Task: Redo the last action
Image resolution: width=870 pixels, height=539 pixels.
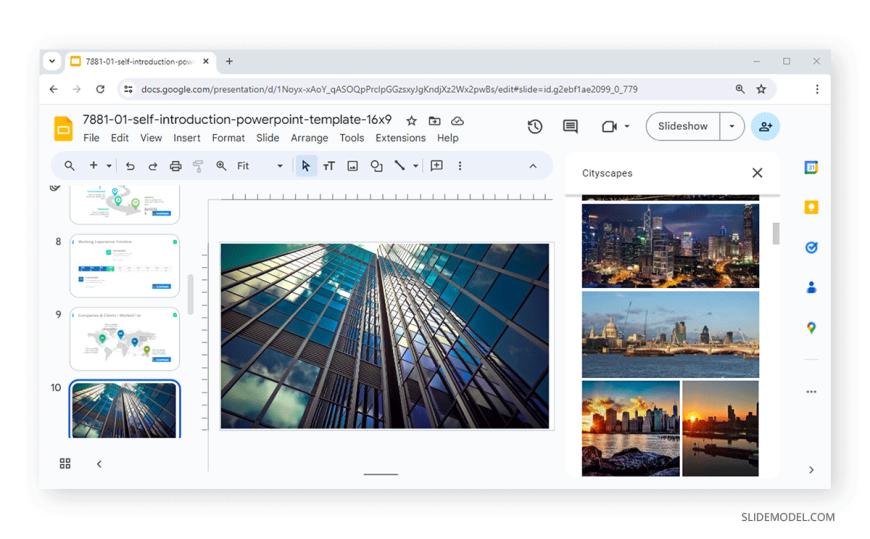Action: tap(153, 166)
